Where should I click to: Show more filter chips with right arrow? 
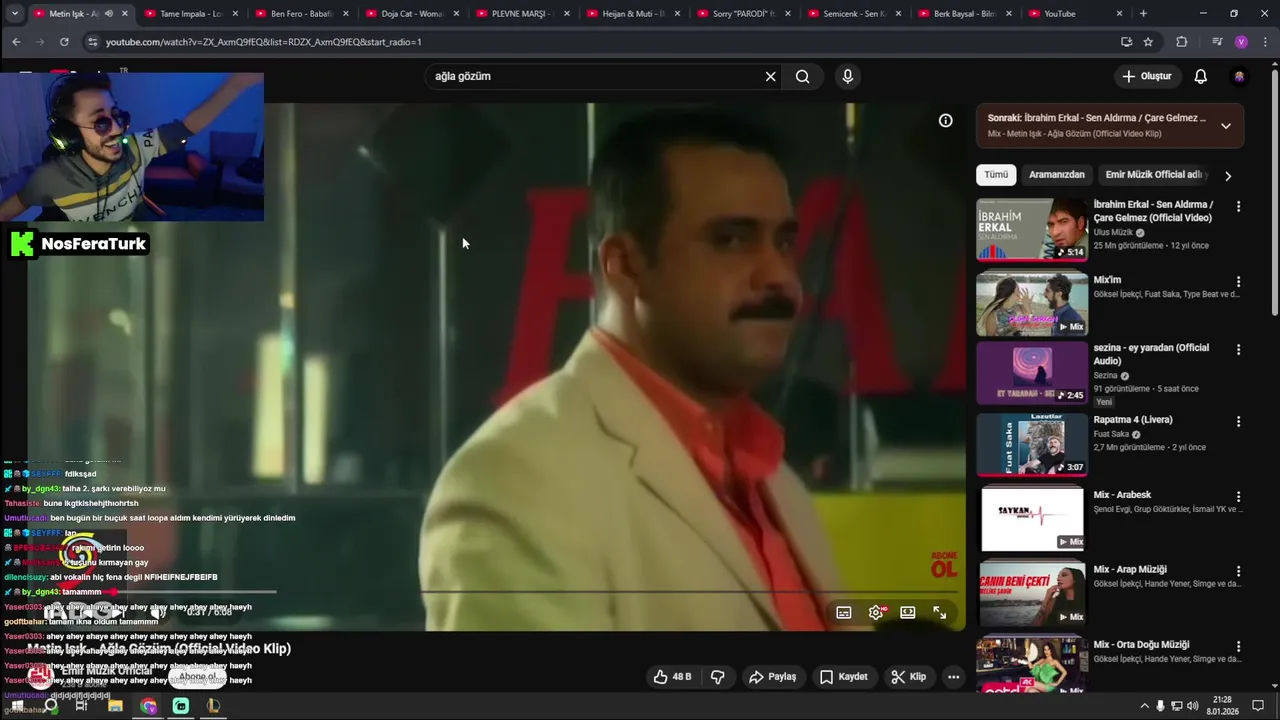1228,176
